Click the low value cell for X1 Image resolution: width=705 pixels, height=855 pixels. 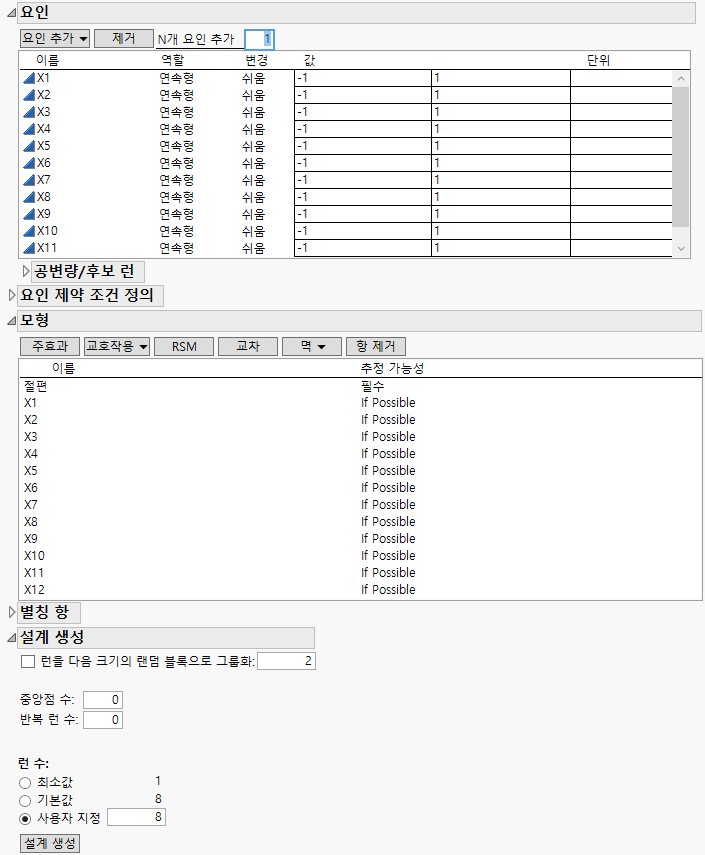pos(363,78)
